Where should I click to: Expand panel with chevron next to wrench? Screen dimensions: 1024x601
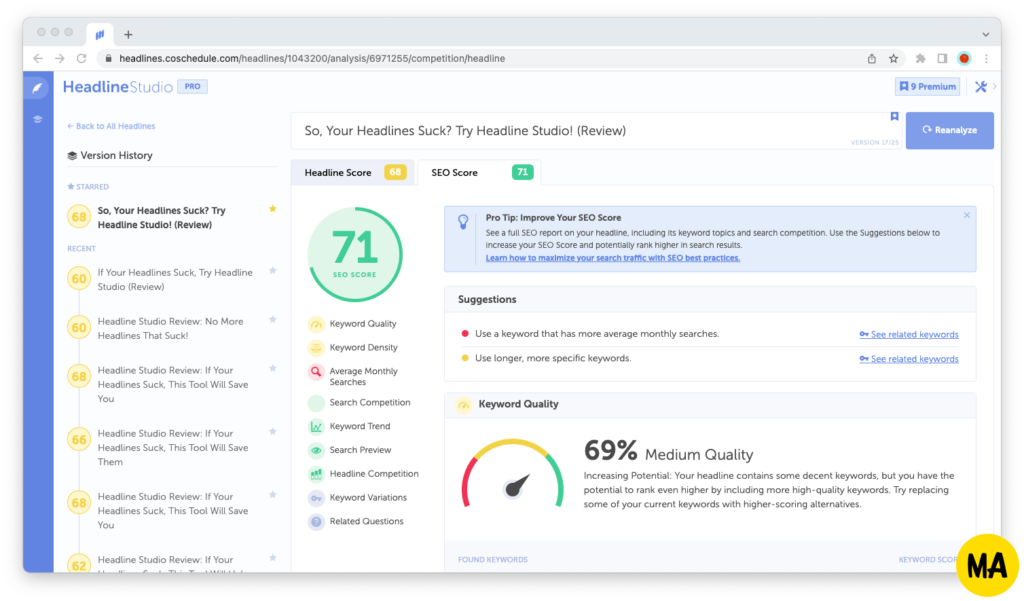(x=994, y=86)
